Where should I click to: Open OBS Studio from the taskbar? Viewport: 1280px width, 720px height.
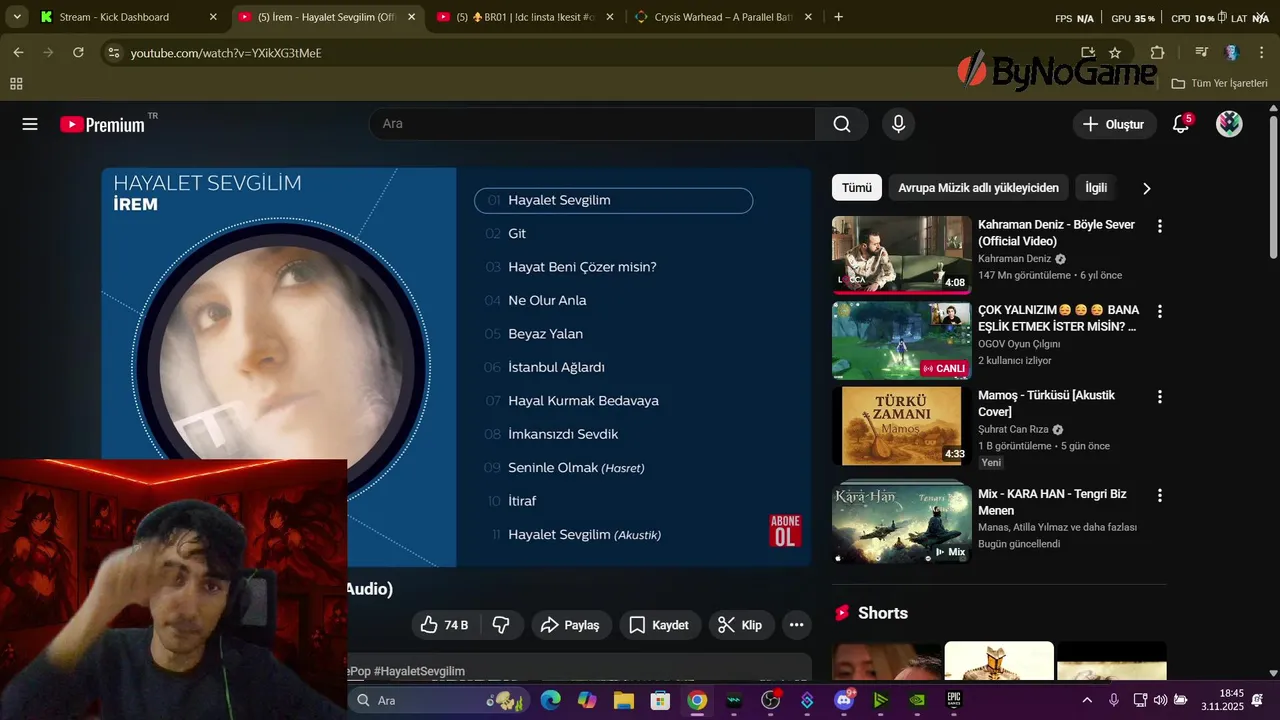point(771,700)
